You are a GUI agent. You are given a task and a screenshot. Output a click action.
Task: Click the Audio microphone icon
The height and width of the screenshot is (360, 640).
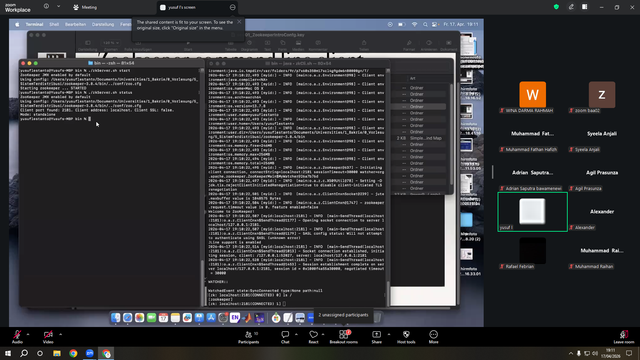17,334
